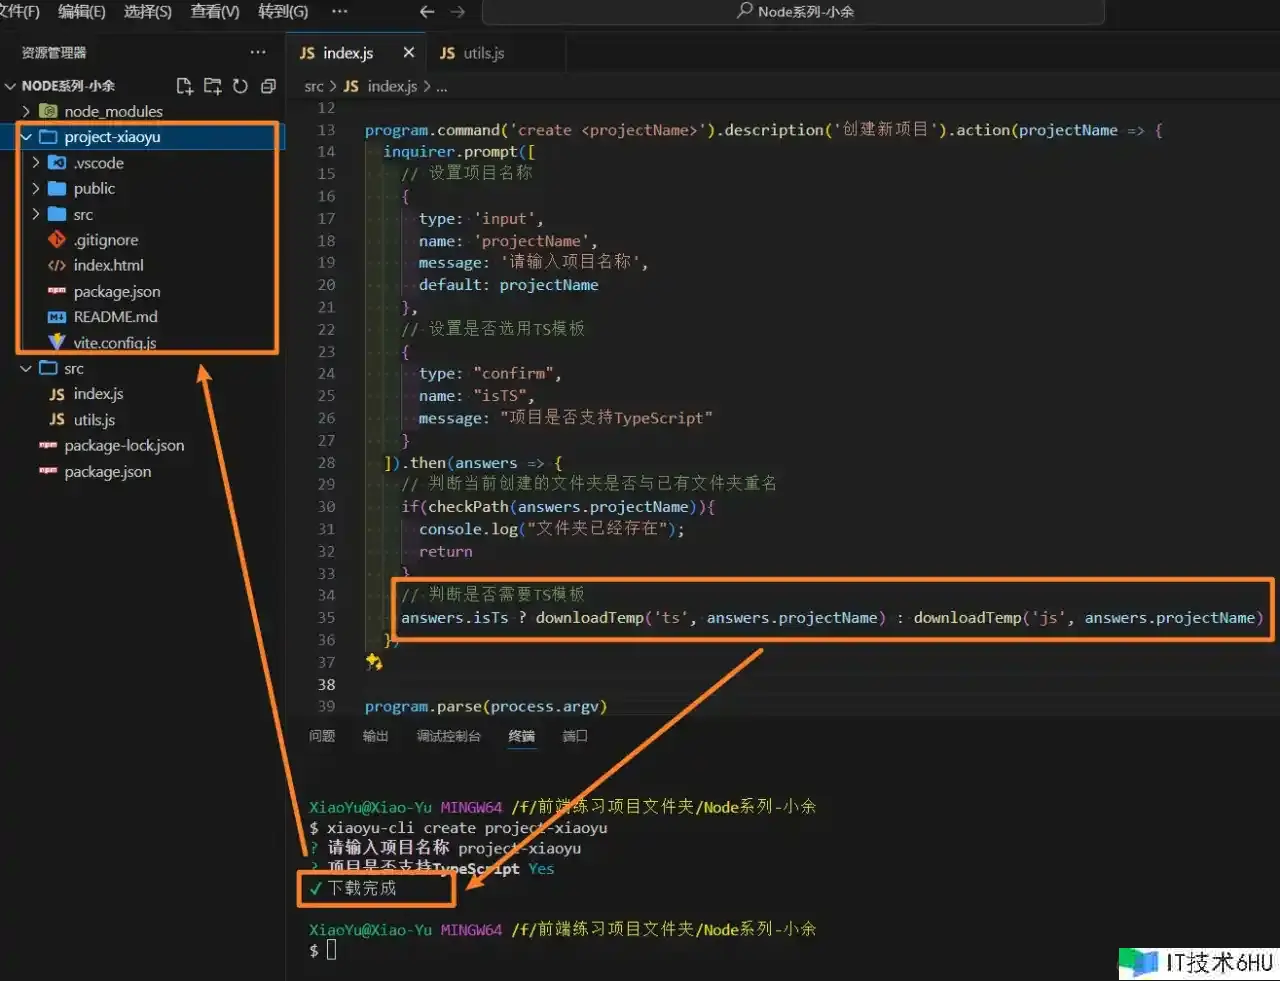Collapse the project-xiaoyu folder chevron
The width and height of the screenshot is (1280, 981).
tap(27, 137)
